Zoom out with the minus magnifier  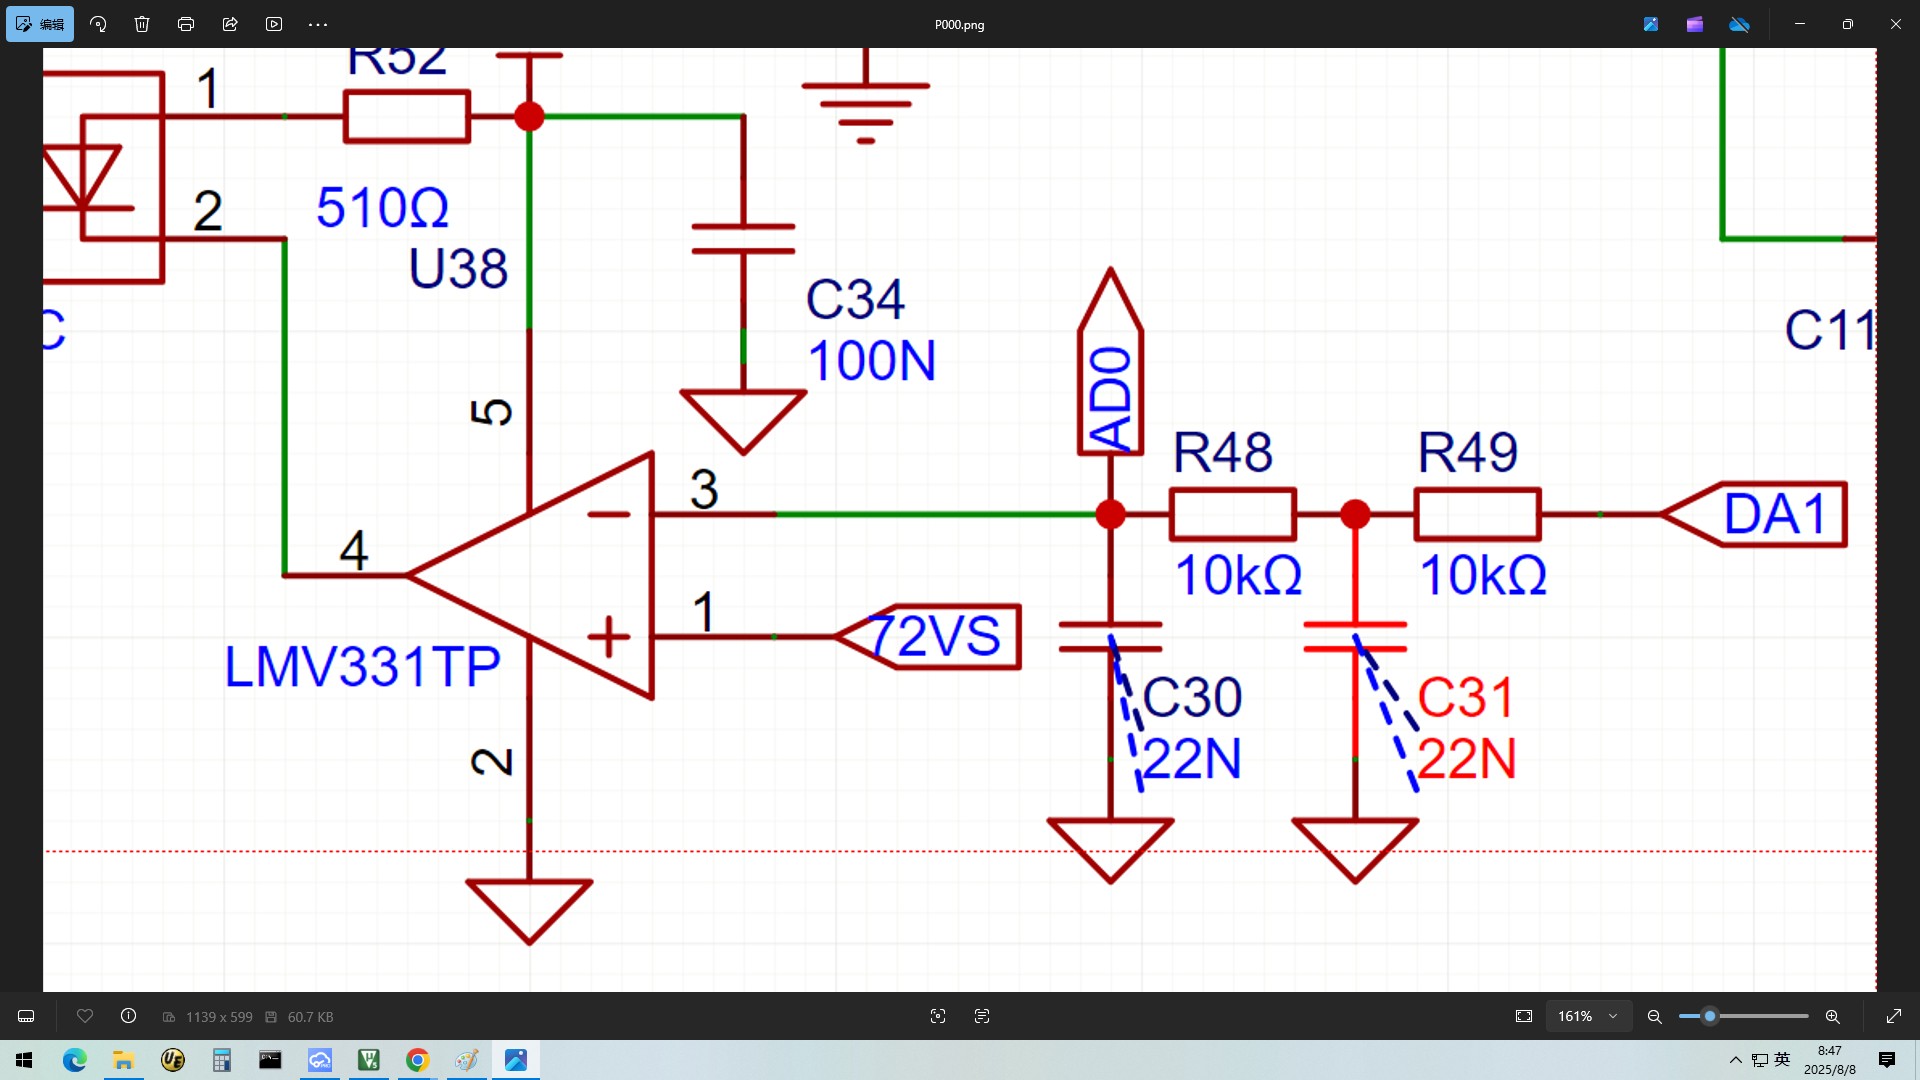(x=1655, y=1016)
